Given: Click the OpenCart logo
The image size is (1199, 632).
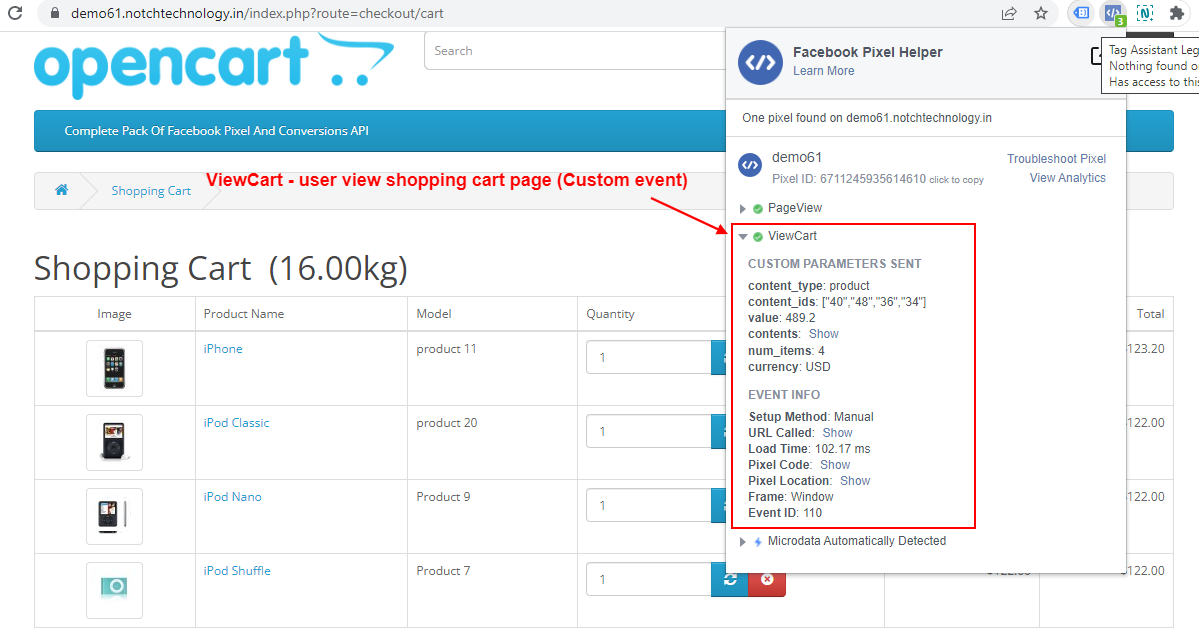Looking at the screenshot, I should 214,66.
